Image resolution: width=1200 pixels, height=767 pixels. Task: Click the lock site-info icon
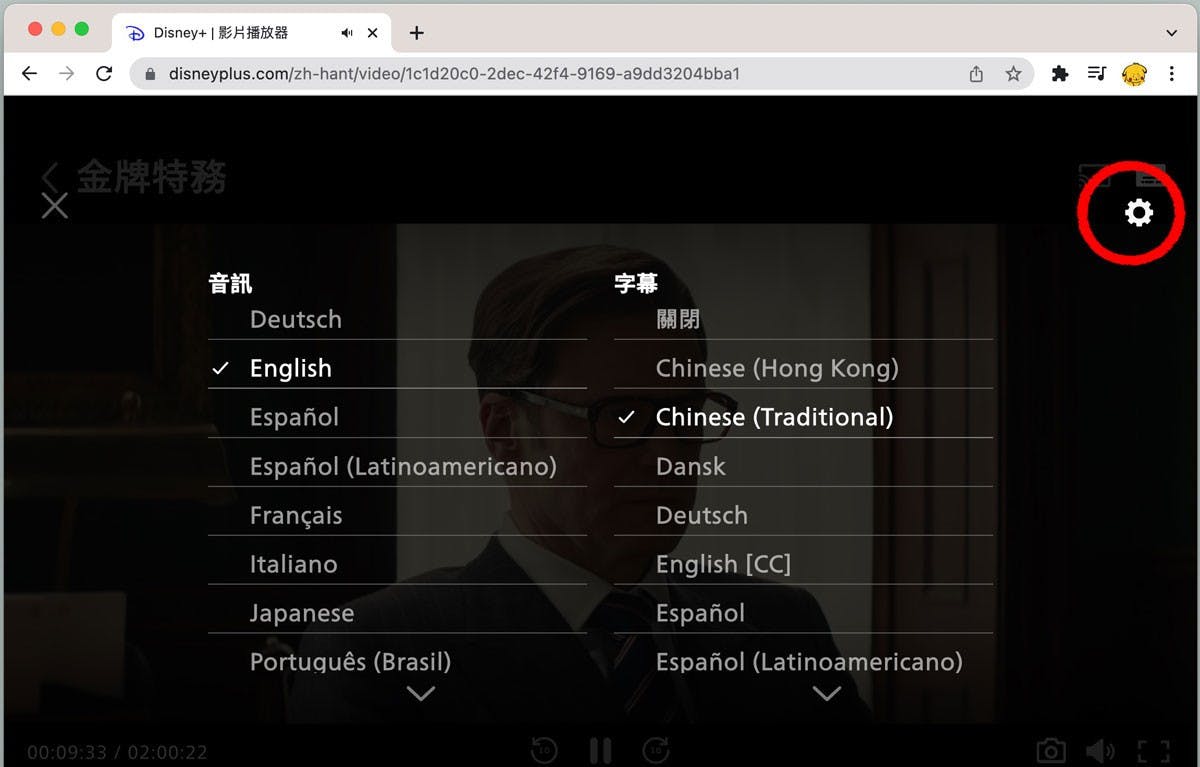point(151,74)
